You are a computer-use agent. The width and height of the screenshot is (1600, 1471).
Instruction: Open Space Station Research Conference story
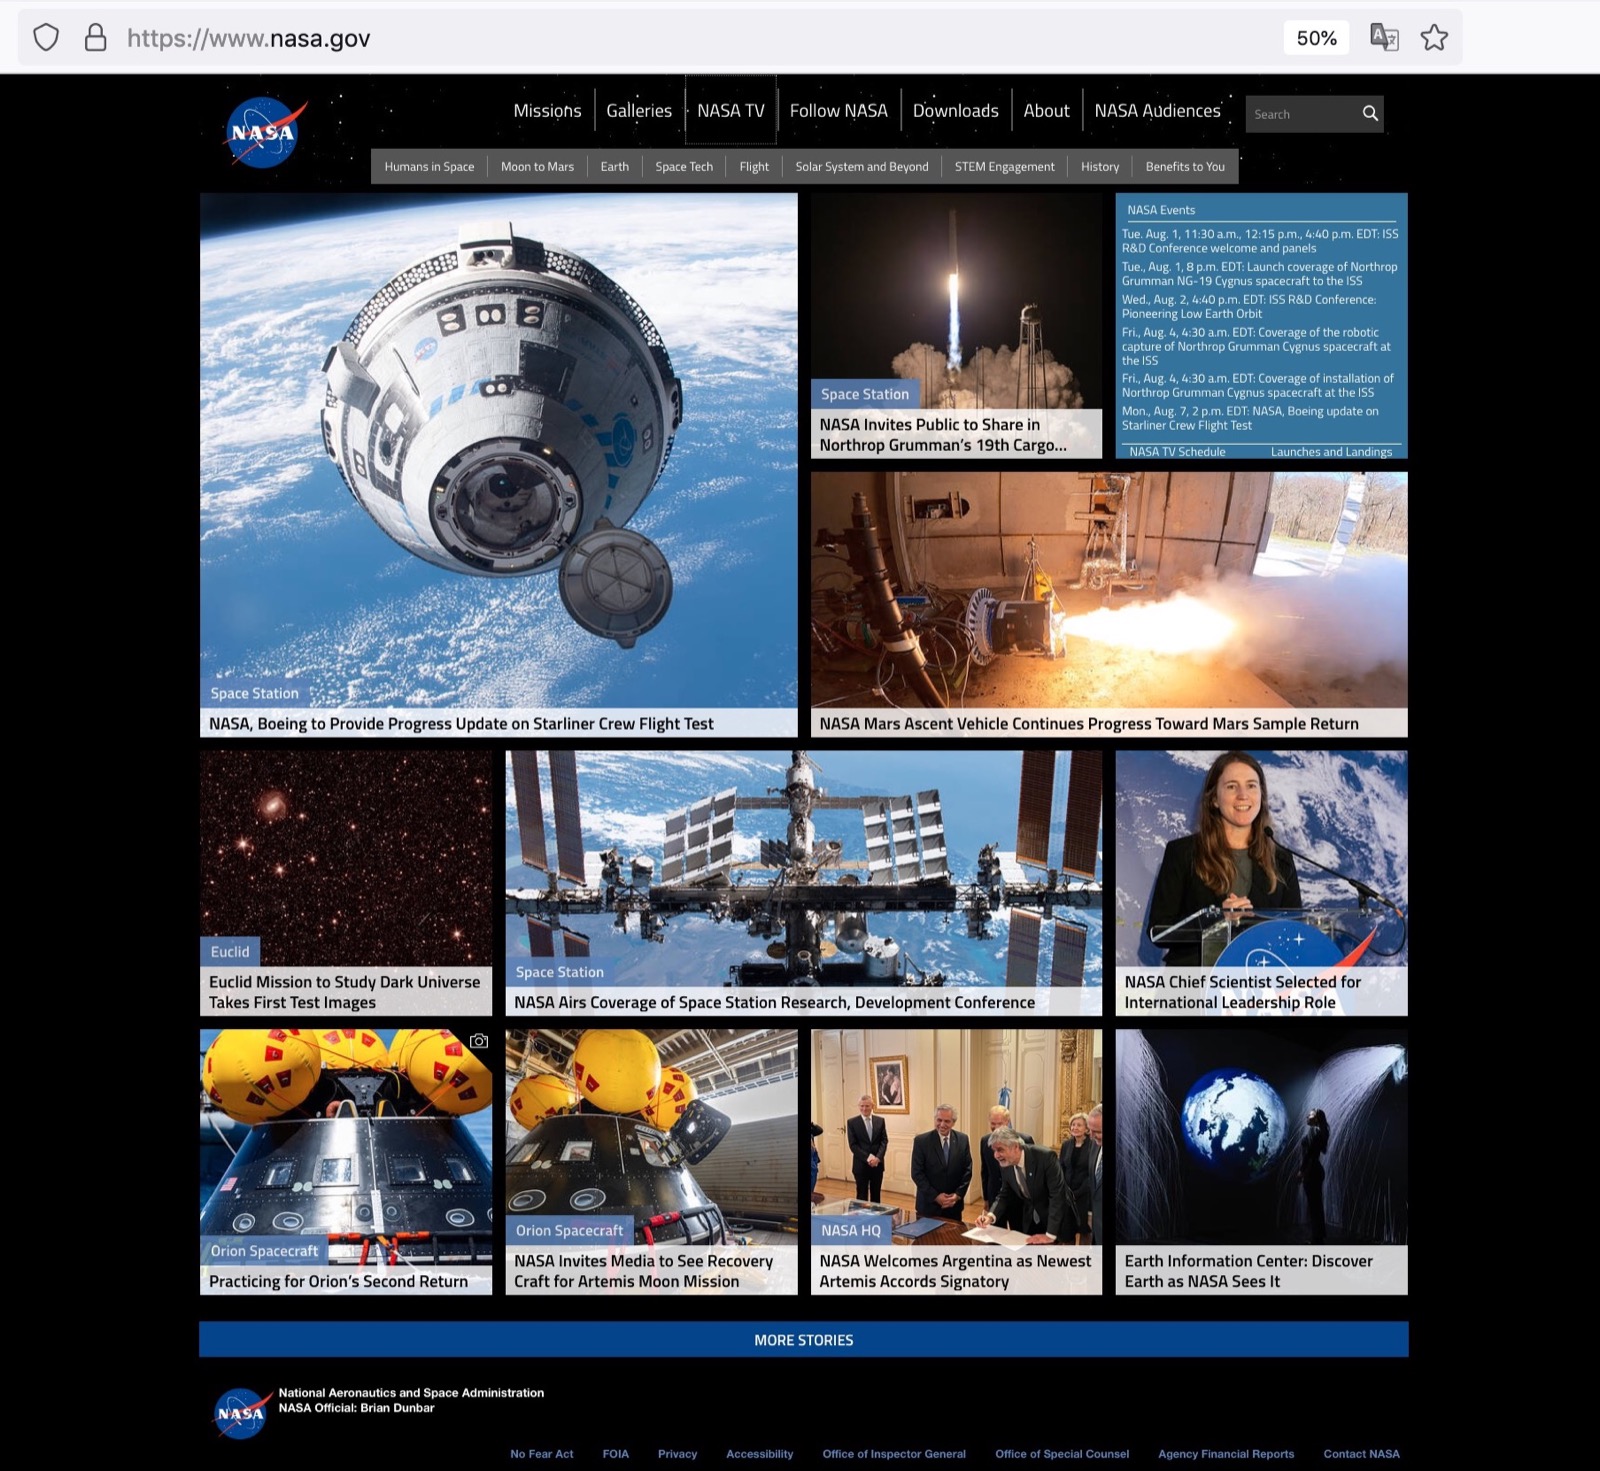tap(775, 1003)
